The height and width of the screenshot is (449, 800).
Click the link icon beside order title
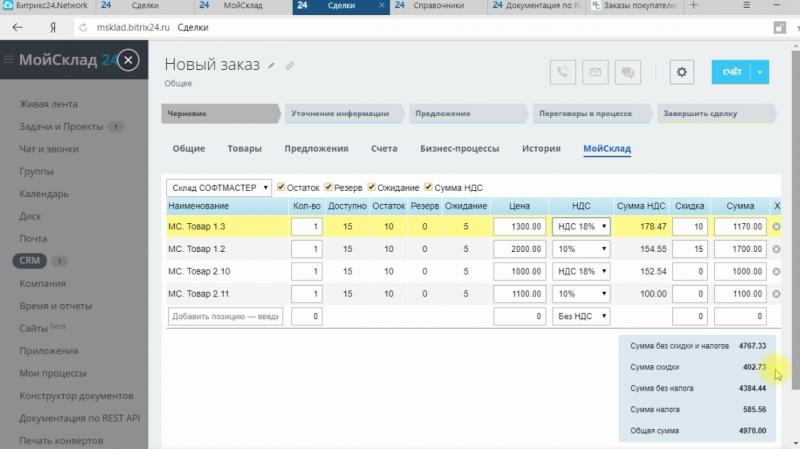click(x=289, y=65)
